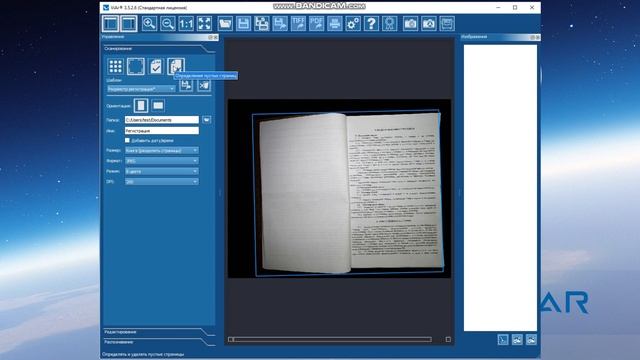The height and width of the screenshot is (360, 640).
Task: Click the second camera icon in the toolbar
Action: (x=429, y=24)
